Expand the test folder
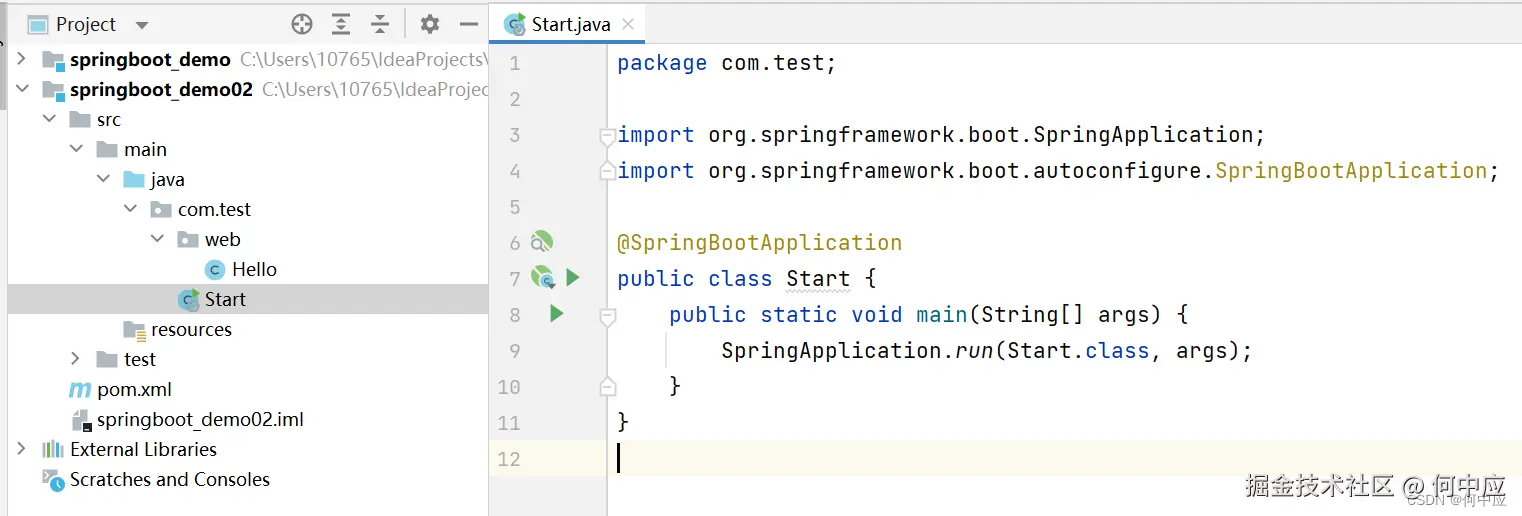 click(75, 359)
